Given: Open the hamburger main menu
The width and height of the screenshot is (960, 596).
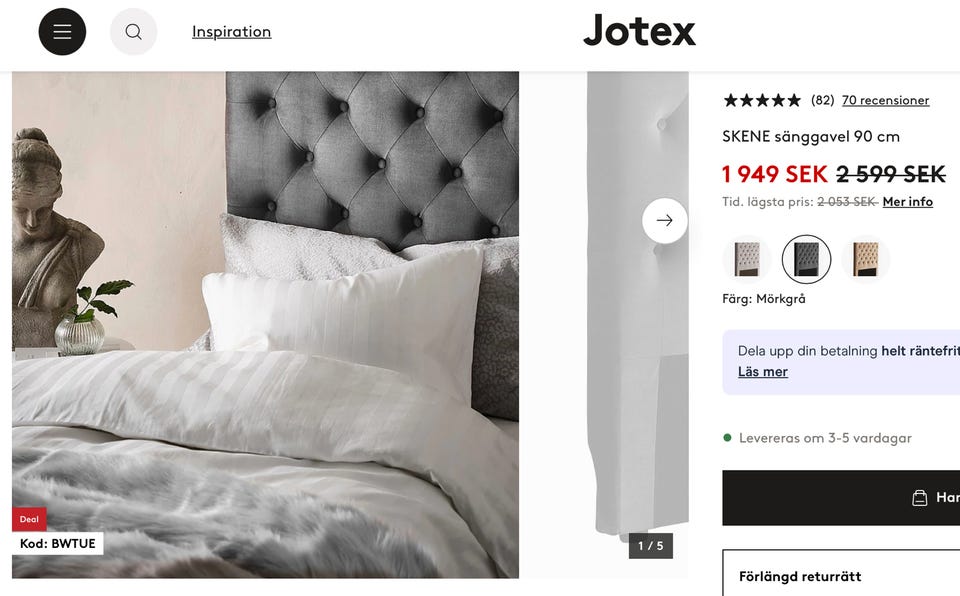Looking at the screenshot, I should click(x=62, y=32).
